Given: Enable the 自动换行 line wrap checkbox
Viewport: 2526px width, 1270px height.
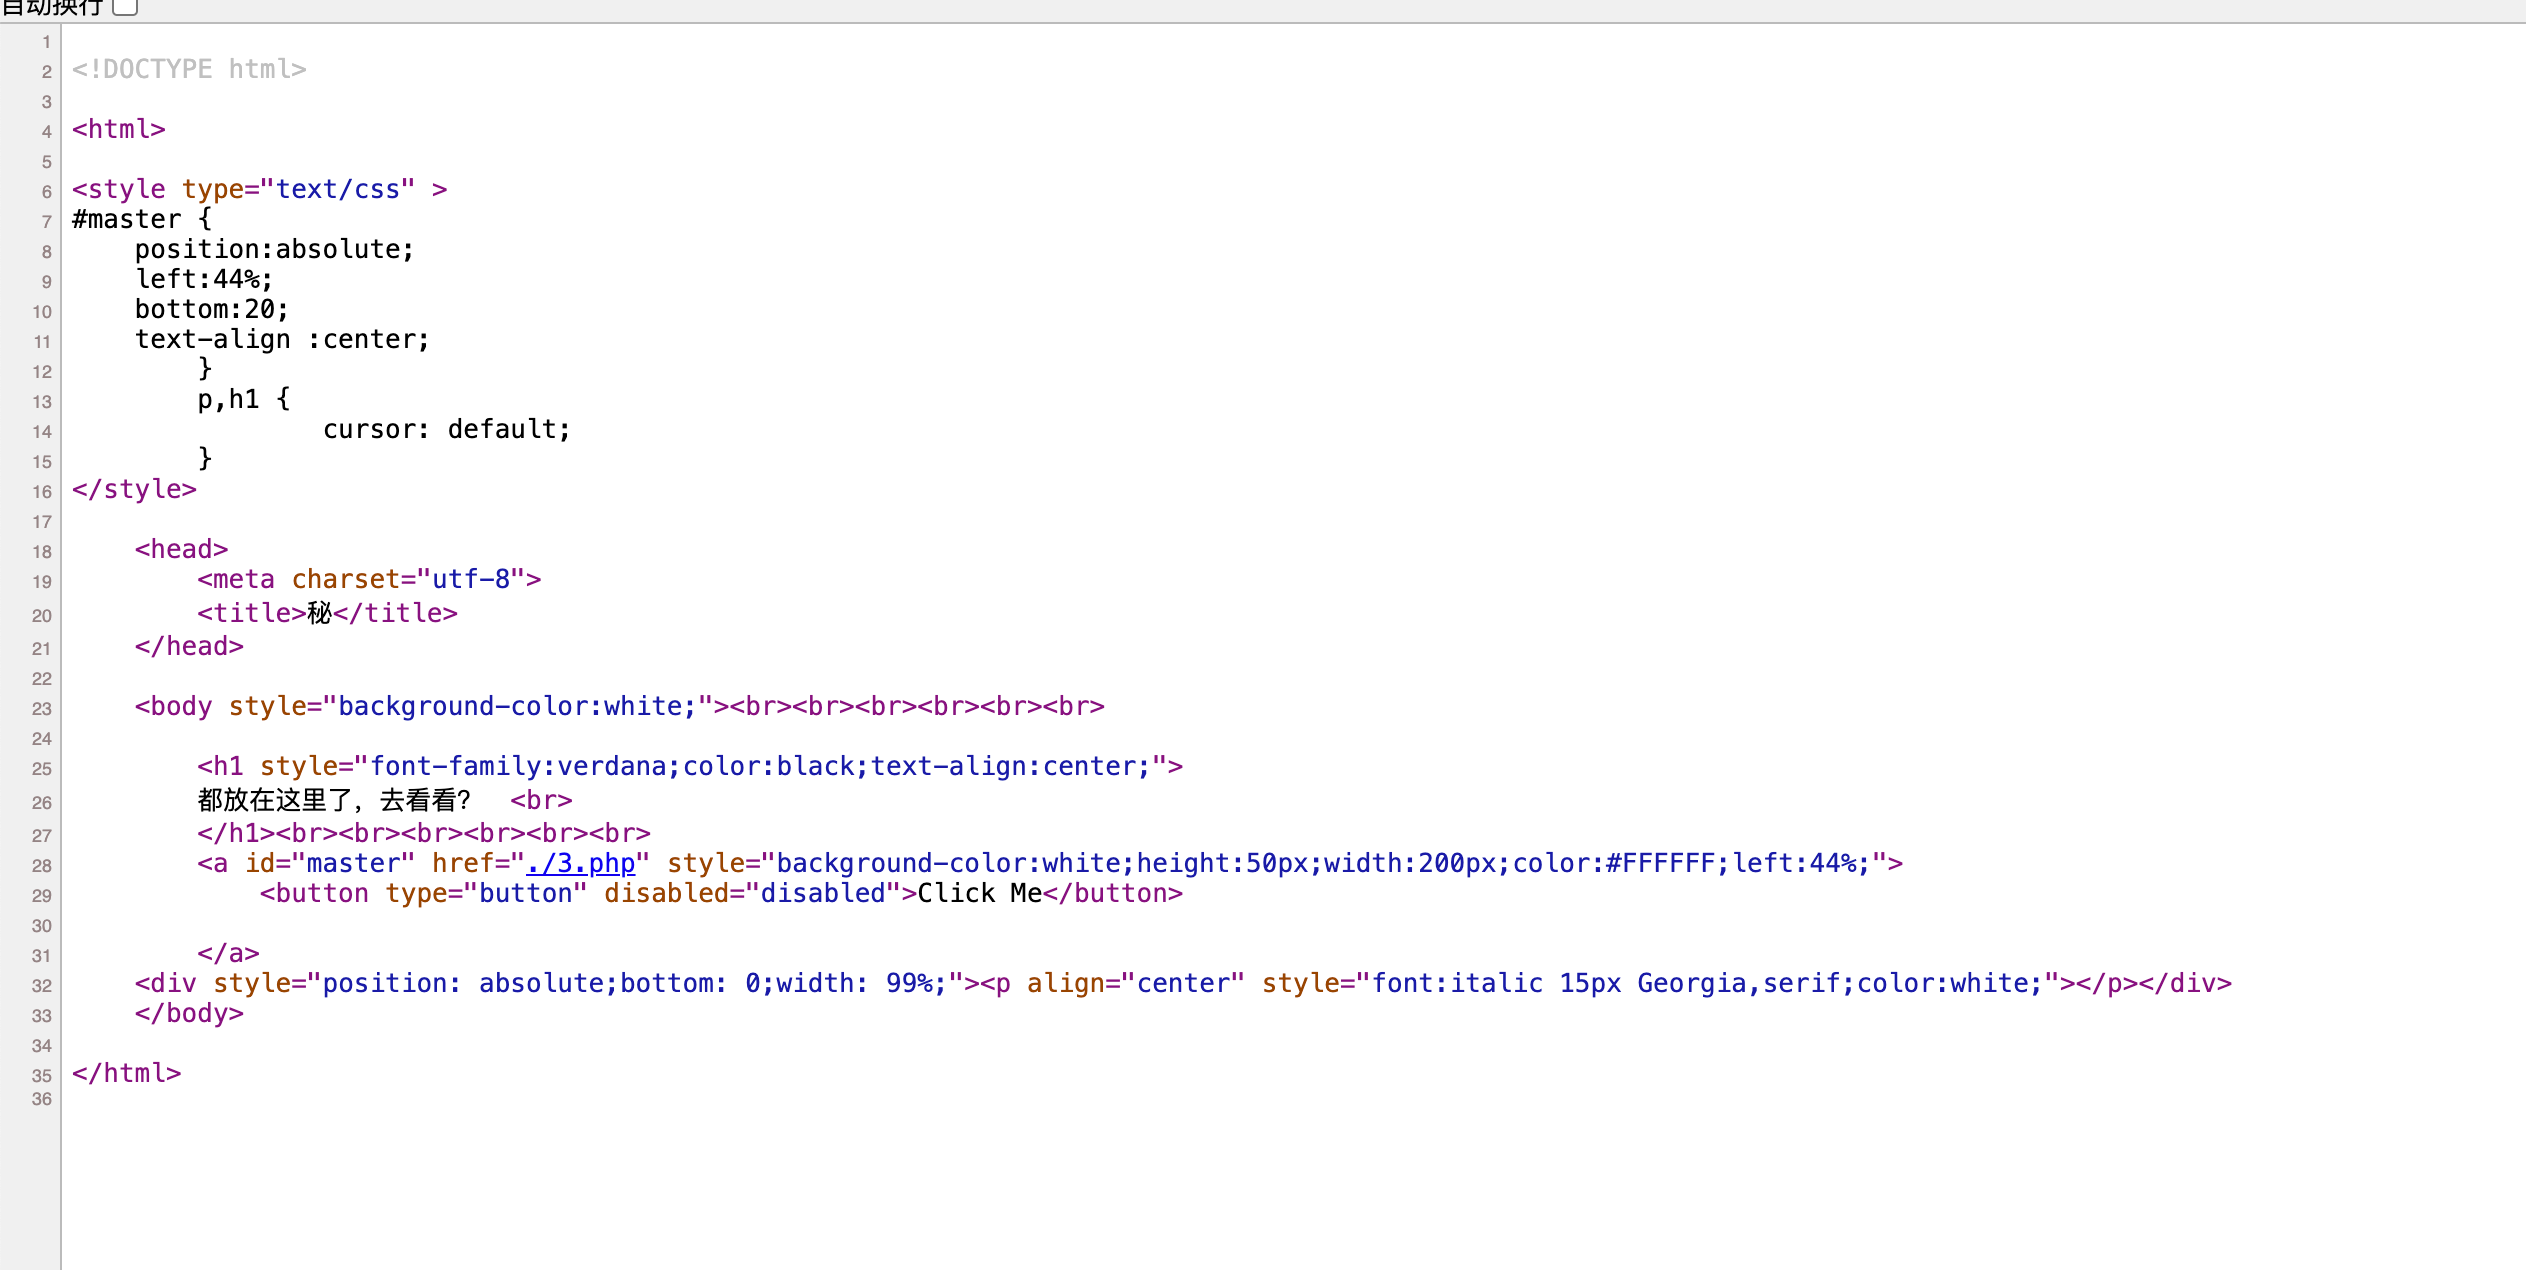Looking at the screenshot, I should point(125,7).
